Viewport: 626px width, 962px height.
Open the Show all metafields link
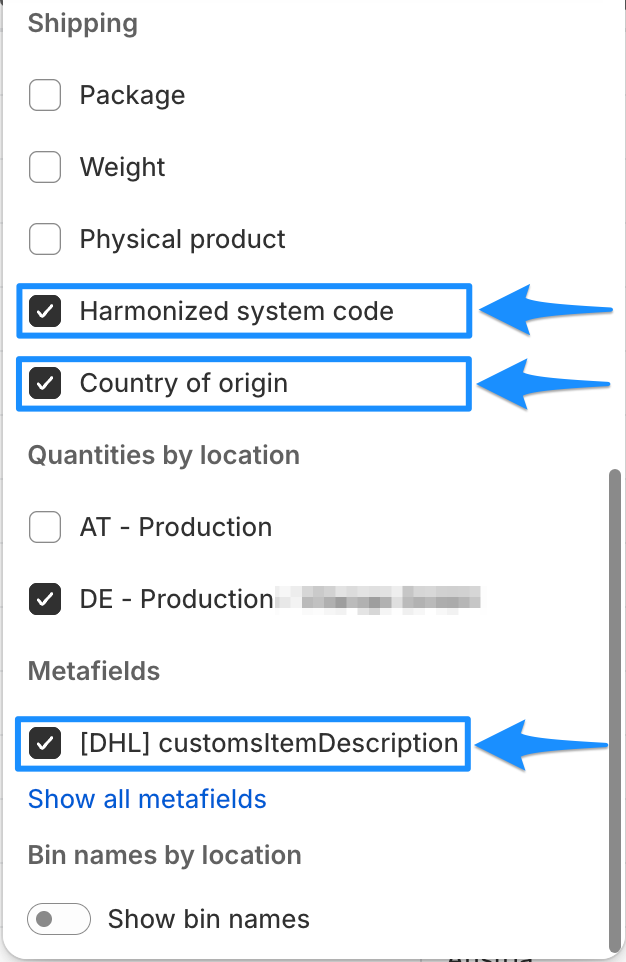point(147,799)
